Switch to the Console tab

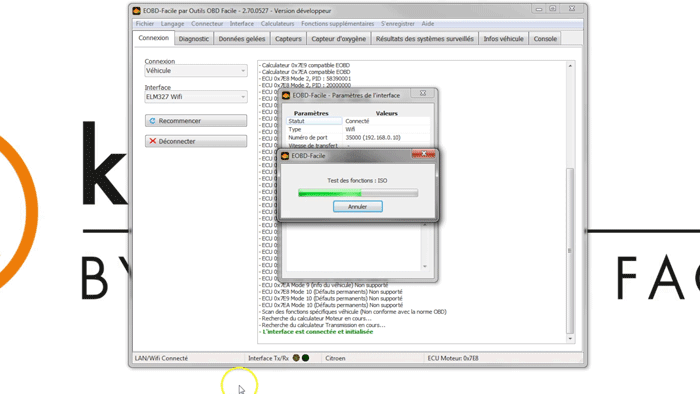(x=545, y=39)
